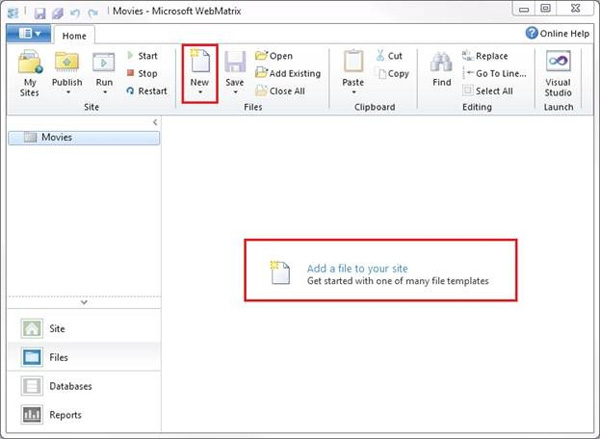Click the Run browser icon
Image resolution: width=600 pixels, height=439 pixels.
pyautogui.click(x=104, y=62)
